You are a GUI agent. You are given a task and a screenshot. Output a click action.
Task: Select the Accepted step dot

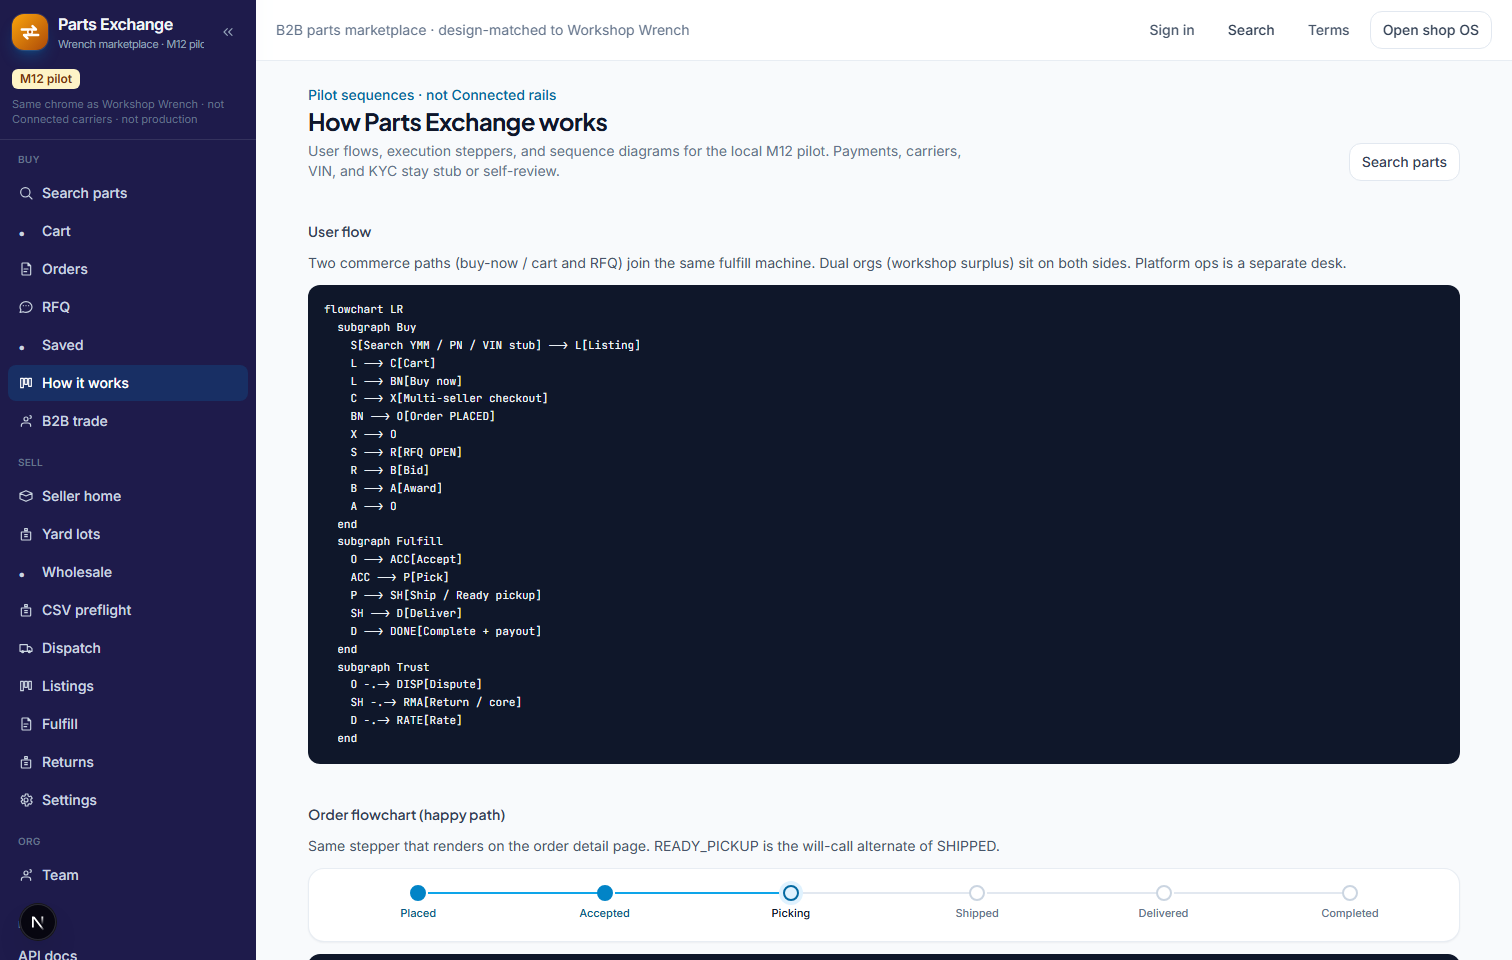605,893
